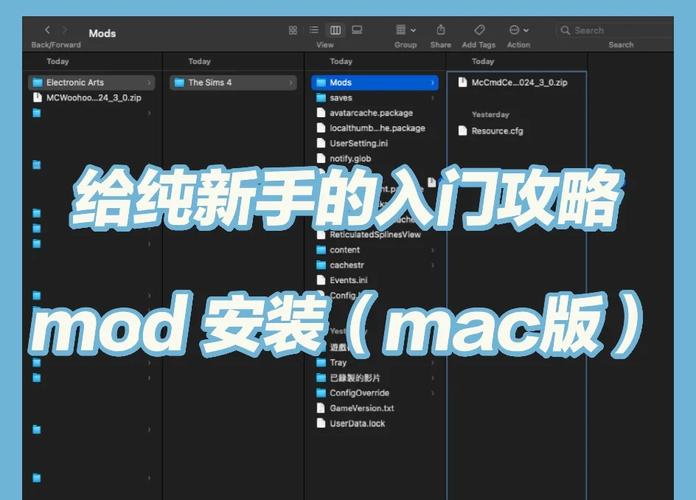
Task: Switch to list view
Action: [314, 31]
